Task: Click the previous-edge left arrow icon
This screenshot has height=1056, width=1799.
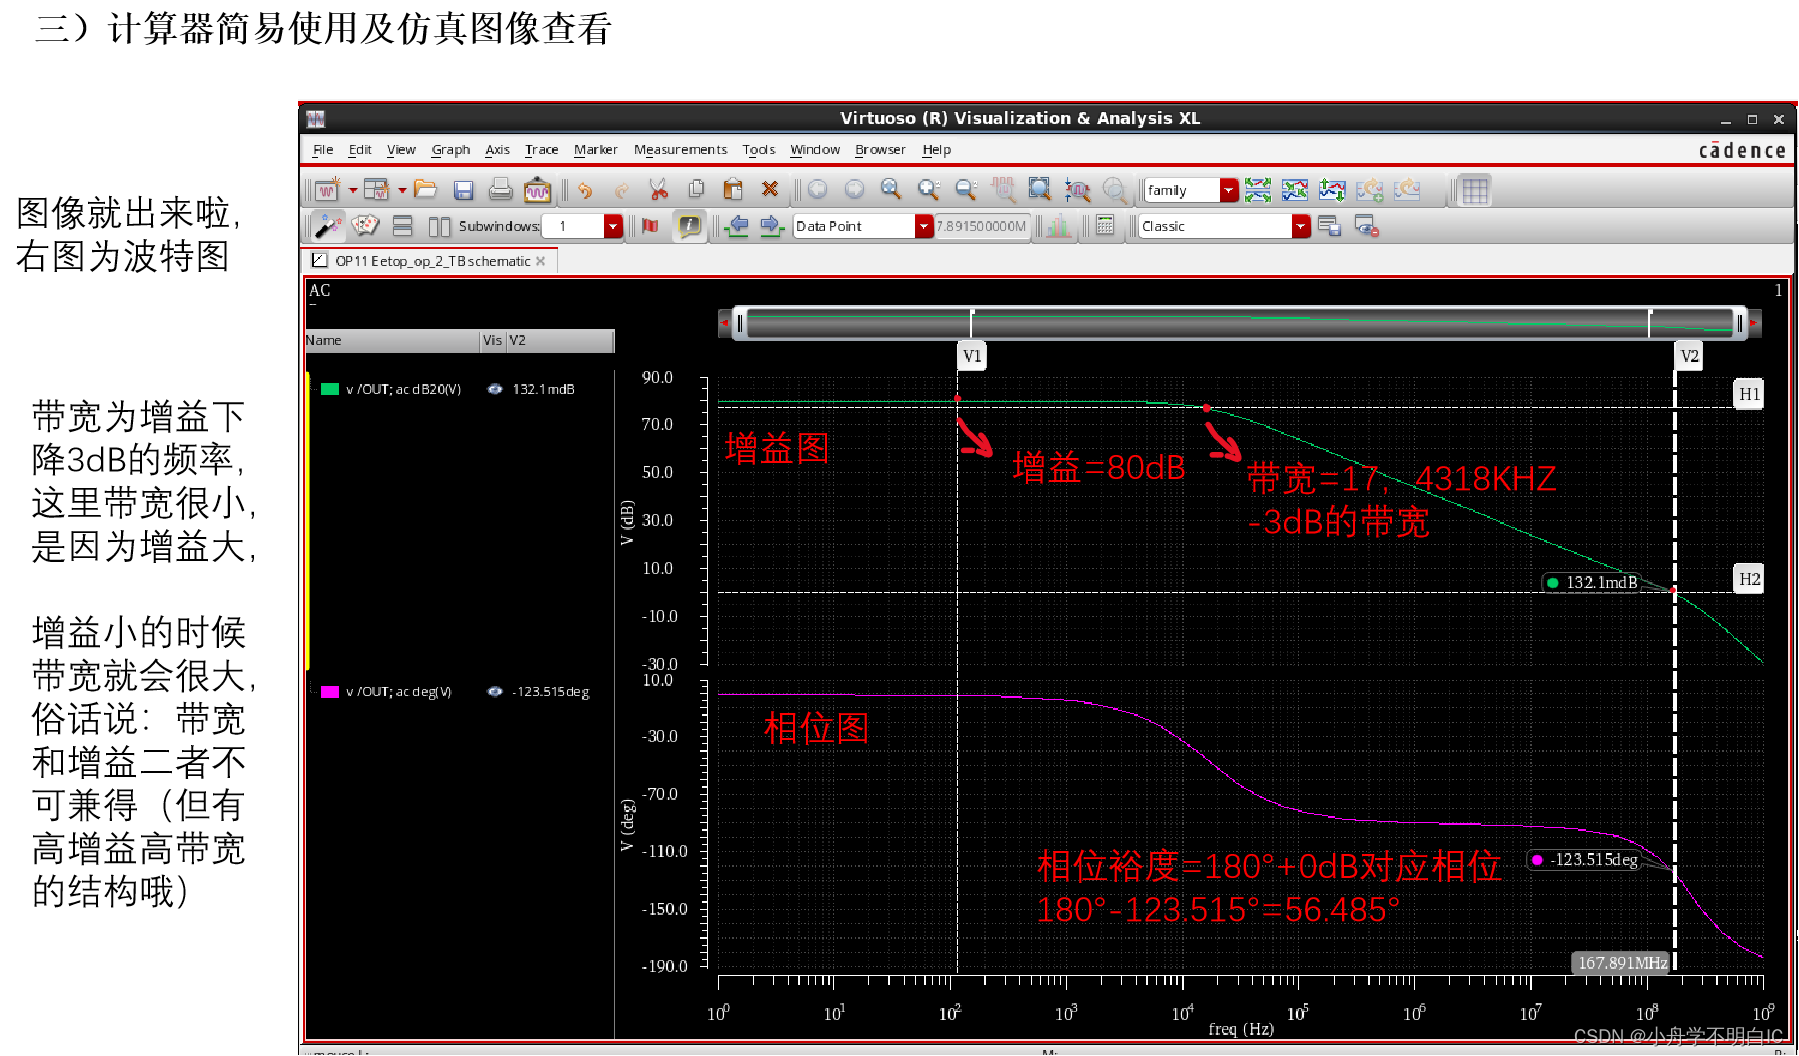Action: tap(737, 226)
